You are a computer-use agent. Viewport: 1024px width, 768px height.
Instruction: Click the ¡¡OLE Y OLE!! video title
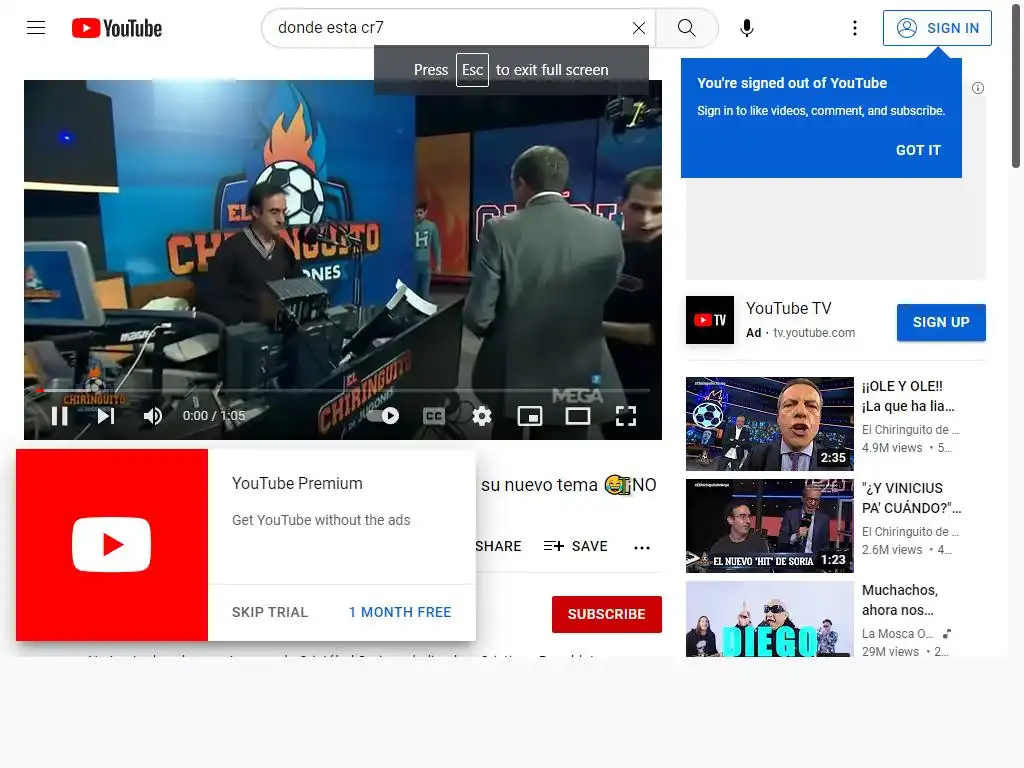tap(908, 396)
